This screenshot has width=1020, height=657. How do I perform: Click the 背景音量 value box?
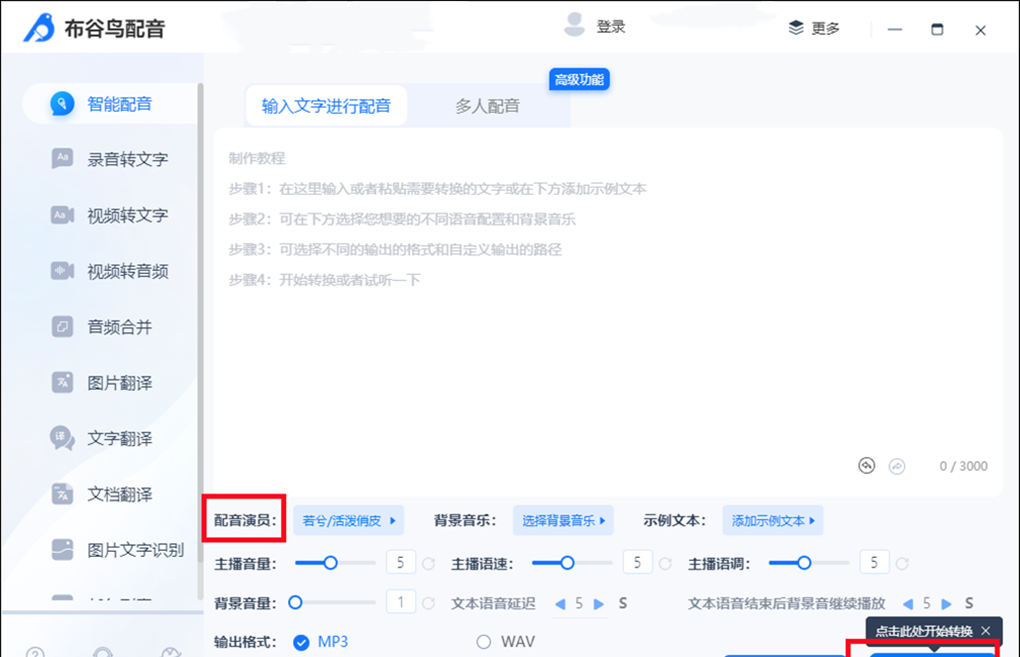click(x=401, y=602)
